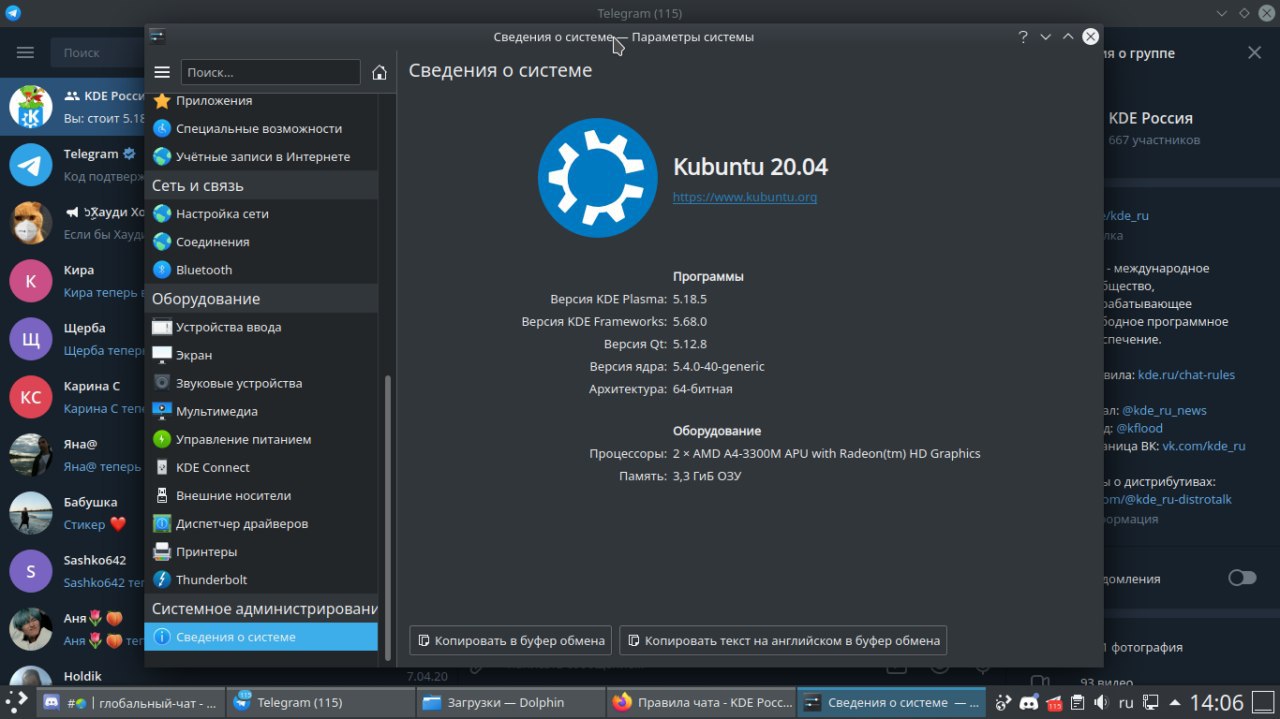Open Приложения settings category
This screenshot has width=1280, height=719.
coord(262,101)
